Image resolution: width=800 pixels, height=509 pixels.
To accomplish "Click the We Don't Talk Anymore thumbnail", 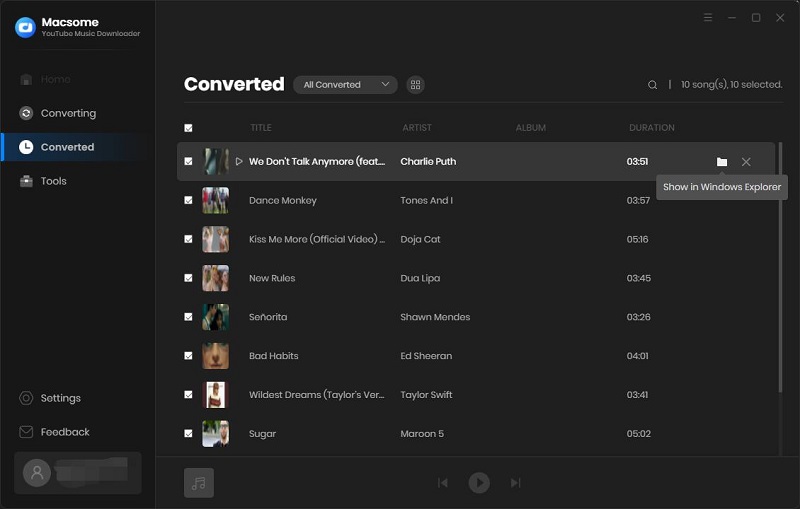I will pos(215,161).
